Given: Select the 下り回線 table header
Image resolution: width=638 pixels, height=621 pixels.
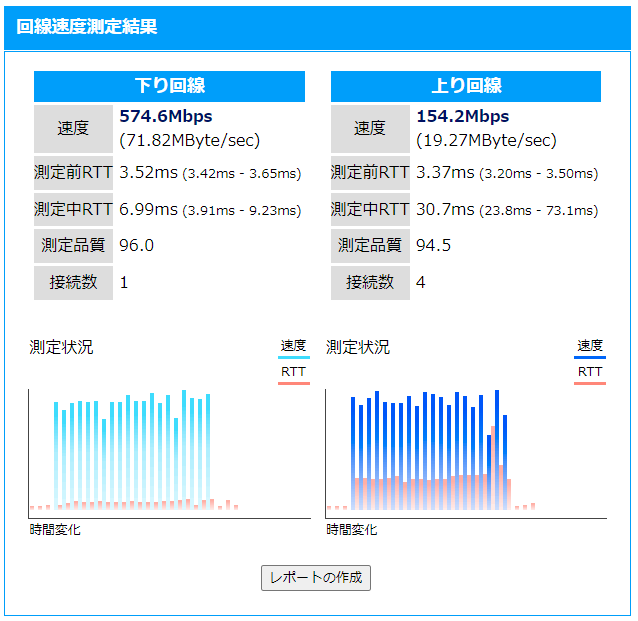Looking at the screenshot, I should [x=169, y=86].
